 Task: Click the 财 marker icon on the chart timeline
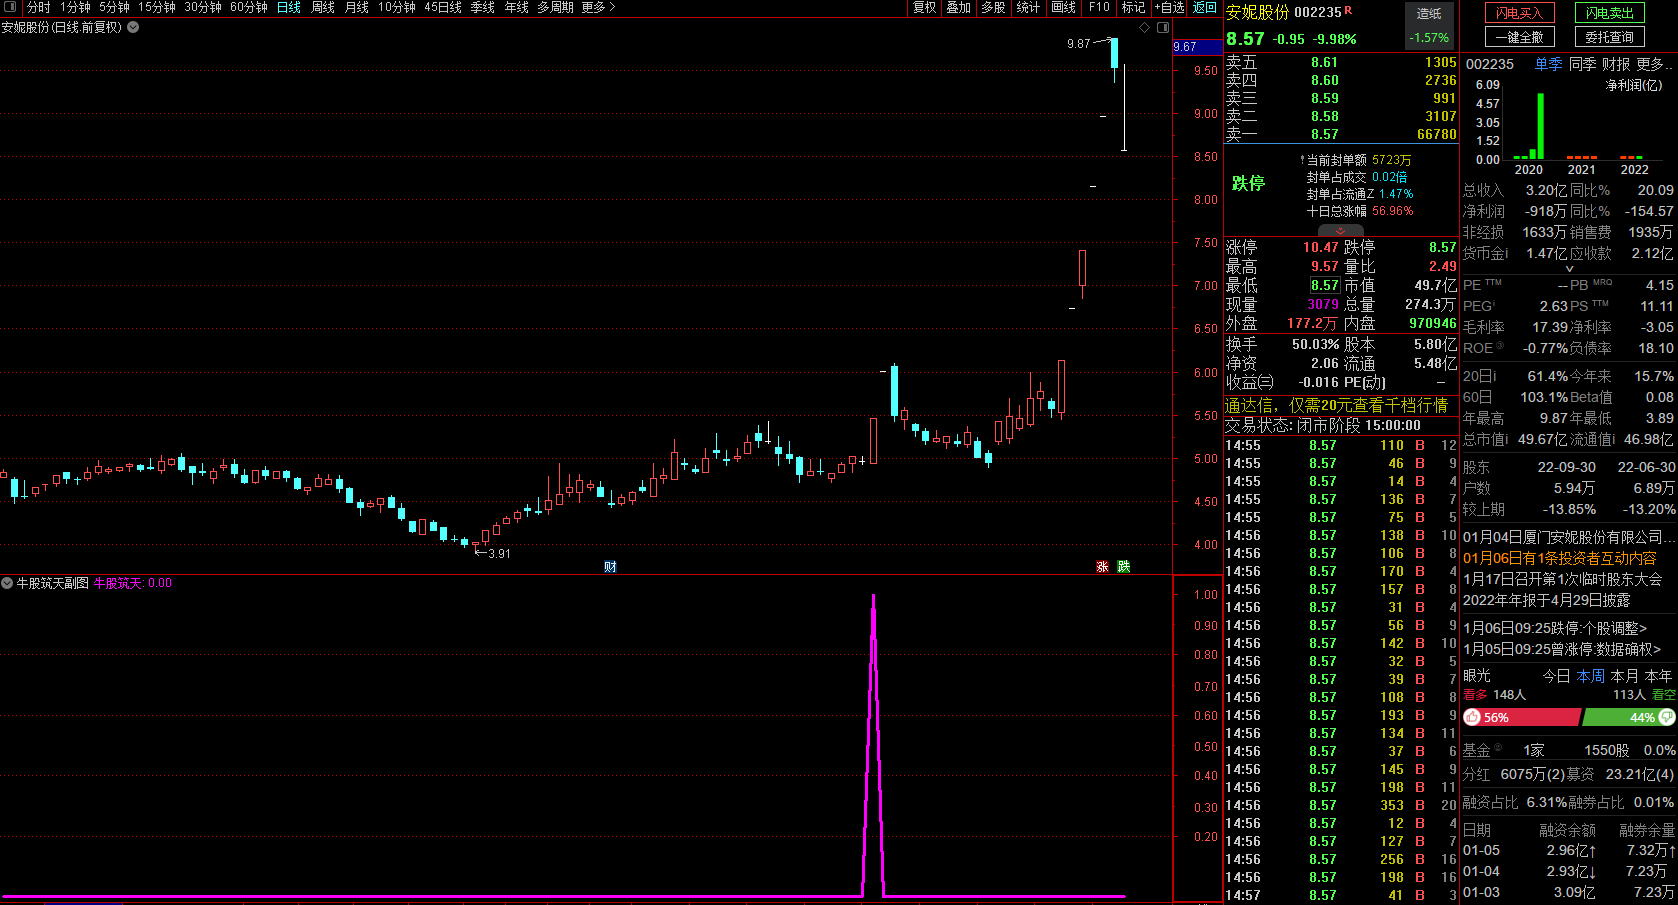pyautogui.click(x=610, y=567)
